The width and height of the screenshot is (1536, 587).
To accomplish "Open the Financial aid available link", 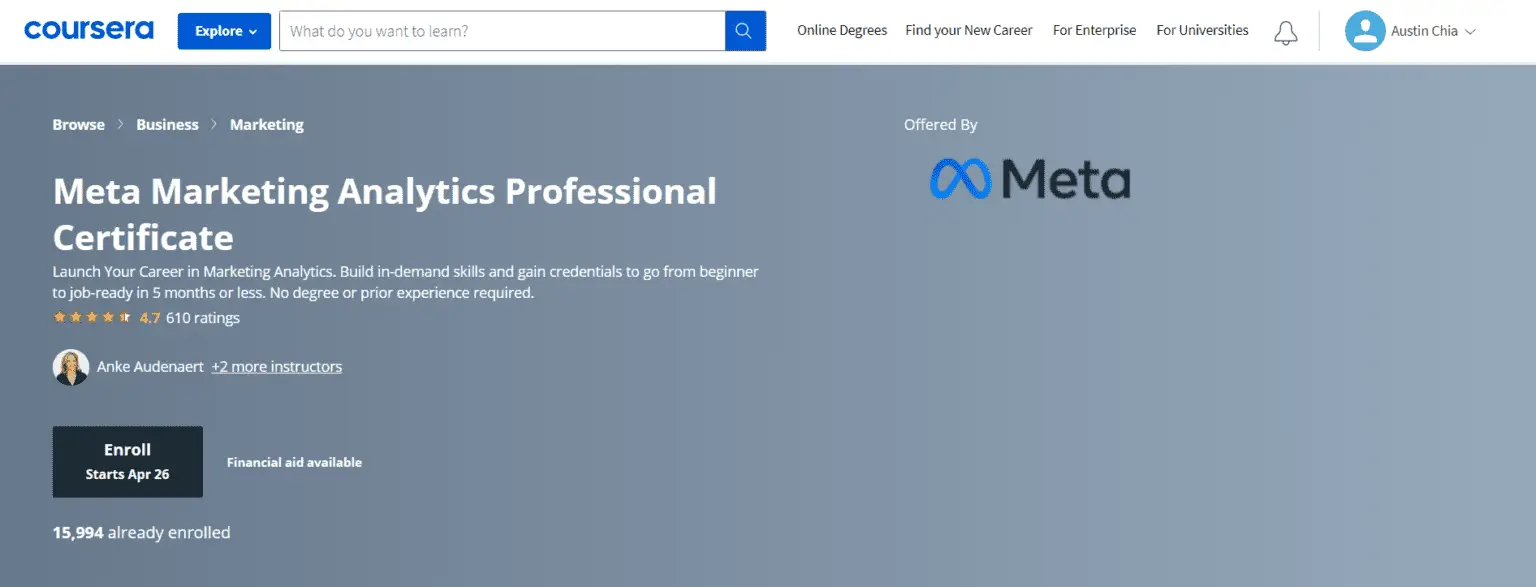I will pos(294,461).
